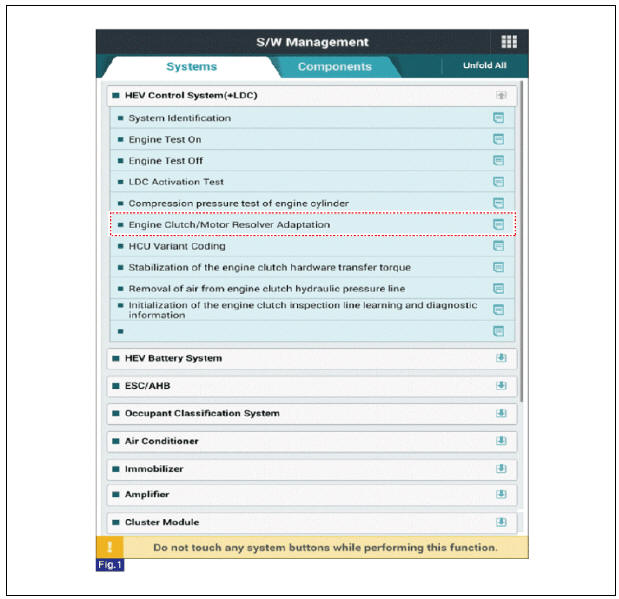Click the HEV Battery System title text
The image size is (619, 599).
point(173,358)
